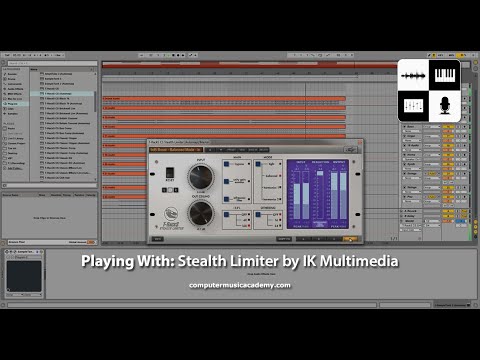
Task: Toggle the Unity gain monitor button
Action: click(x=226, y=181)
